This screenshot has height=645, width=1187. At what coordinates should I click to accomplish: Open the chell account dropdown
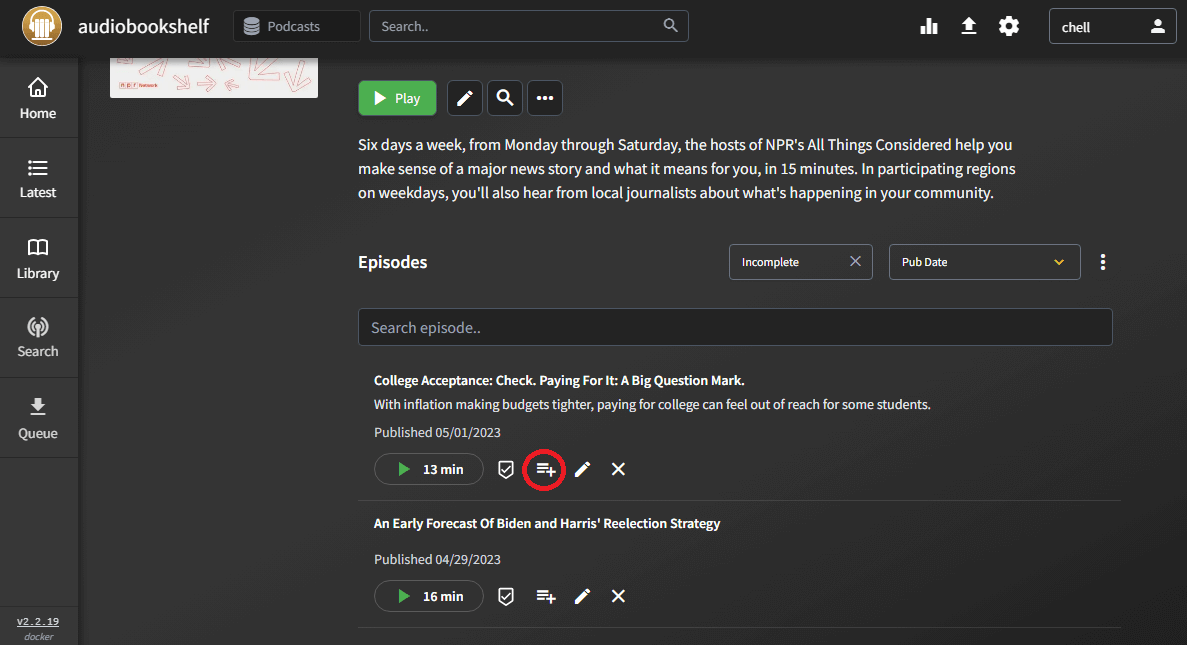tap(1112, 26)
